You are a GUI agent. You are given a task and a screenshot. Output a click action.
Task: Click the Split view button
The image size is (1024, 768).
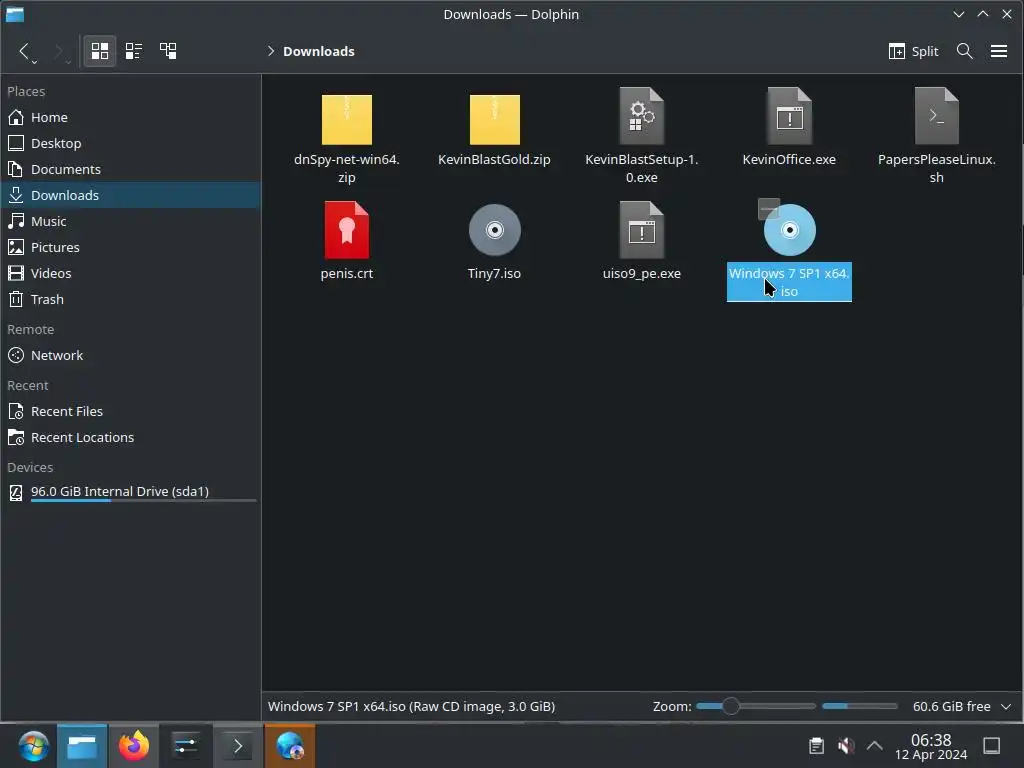point(913,51)
